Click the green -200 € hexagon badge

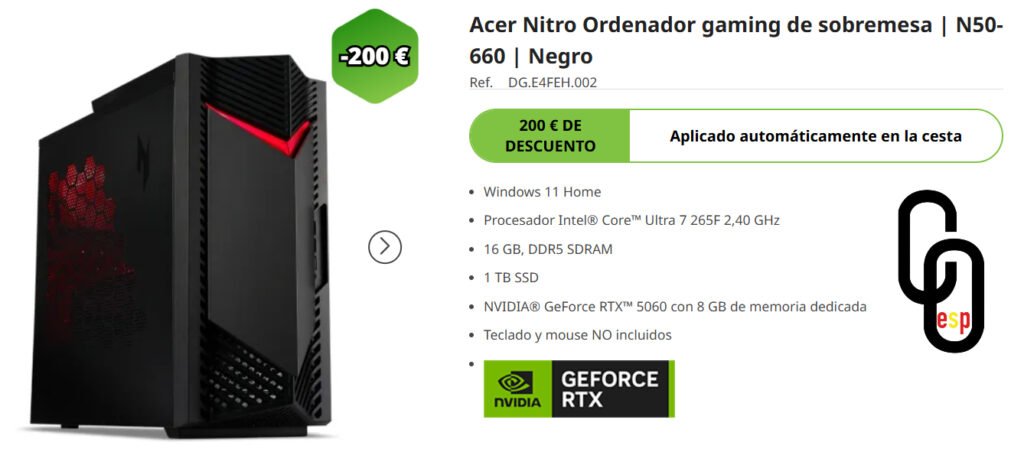click(x=375, y=56)
